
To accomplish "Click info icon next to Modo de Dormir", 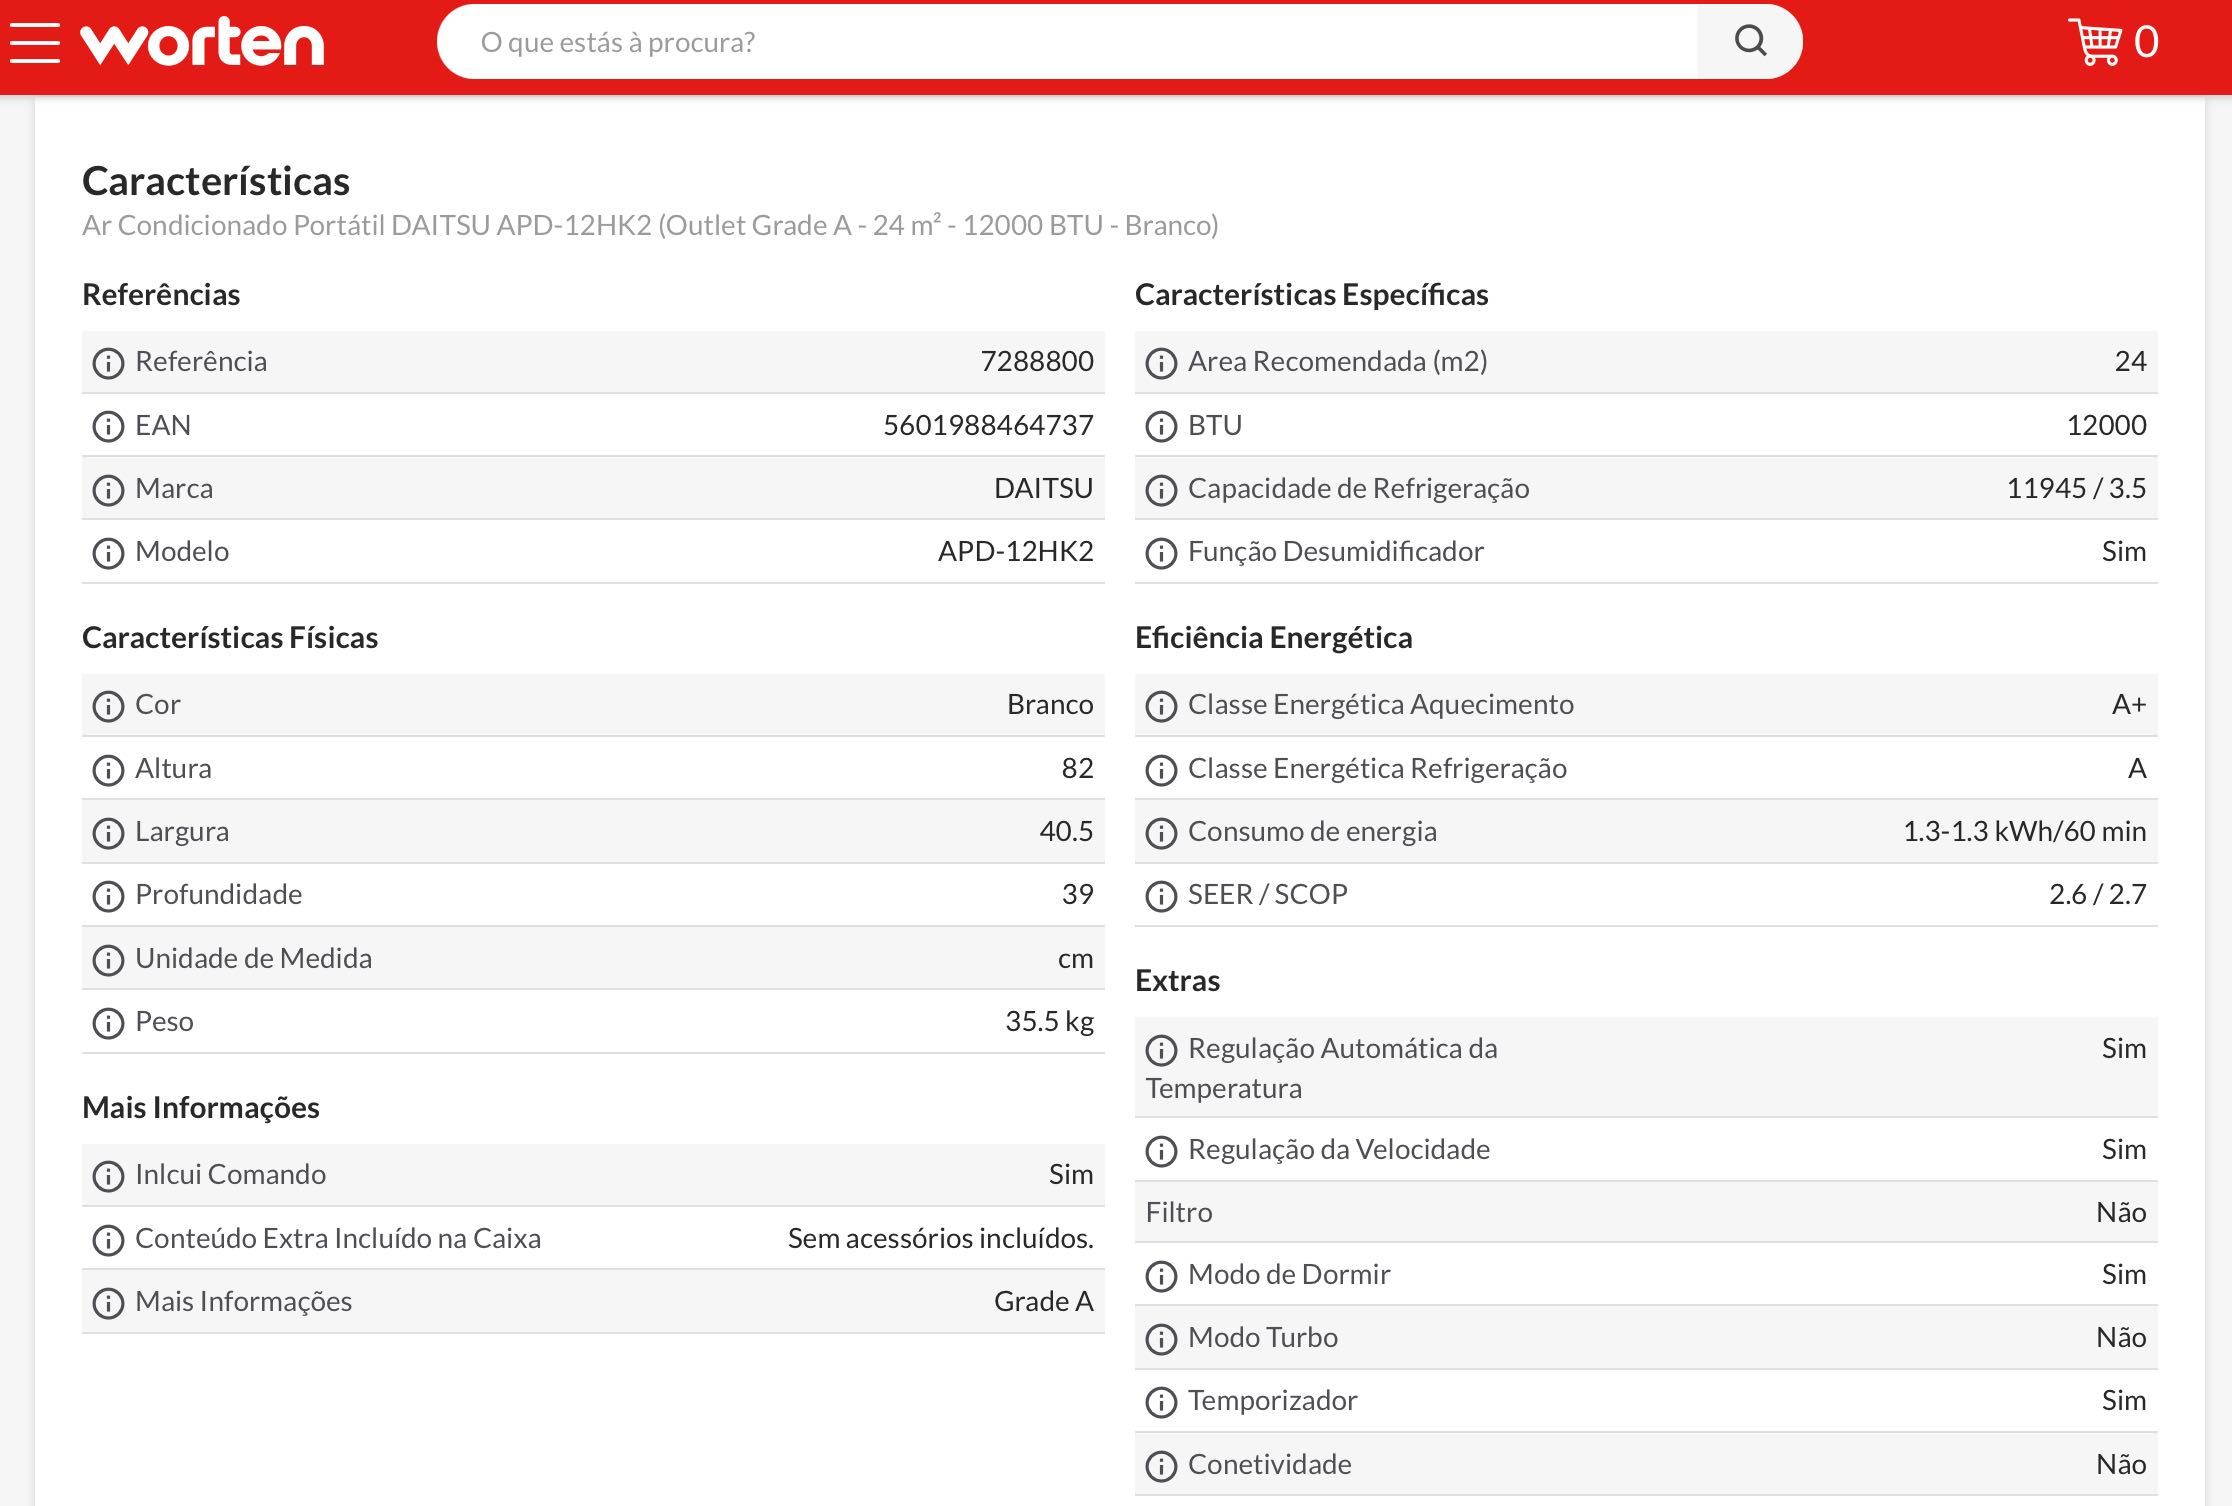I will click(x=1161, y=1276).
